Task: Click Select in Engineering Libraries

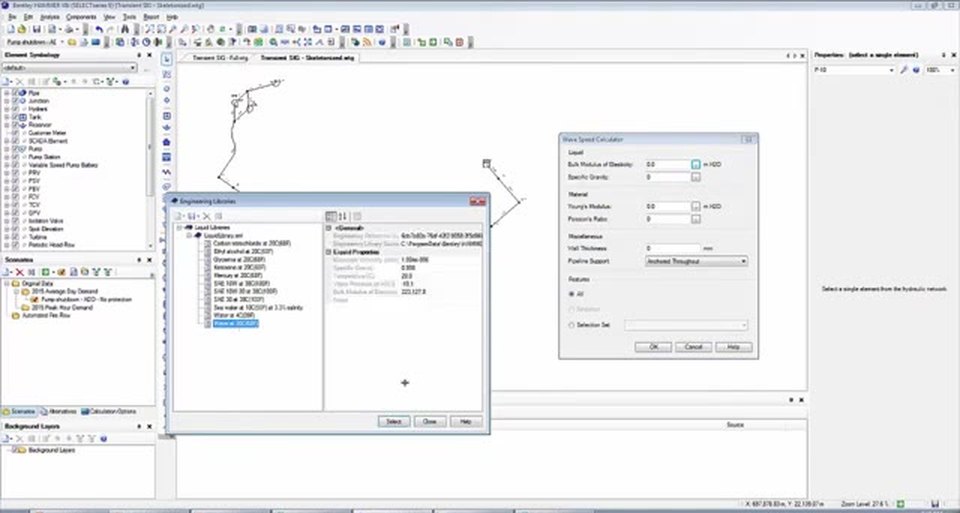Action: pyautogui.click(x=394, y=422)
